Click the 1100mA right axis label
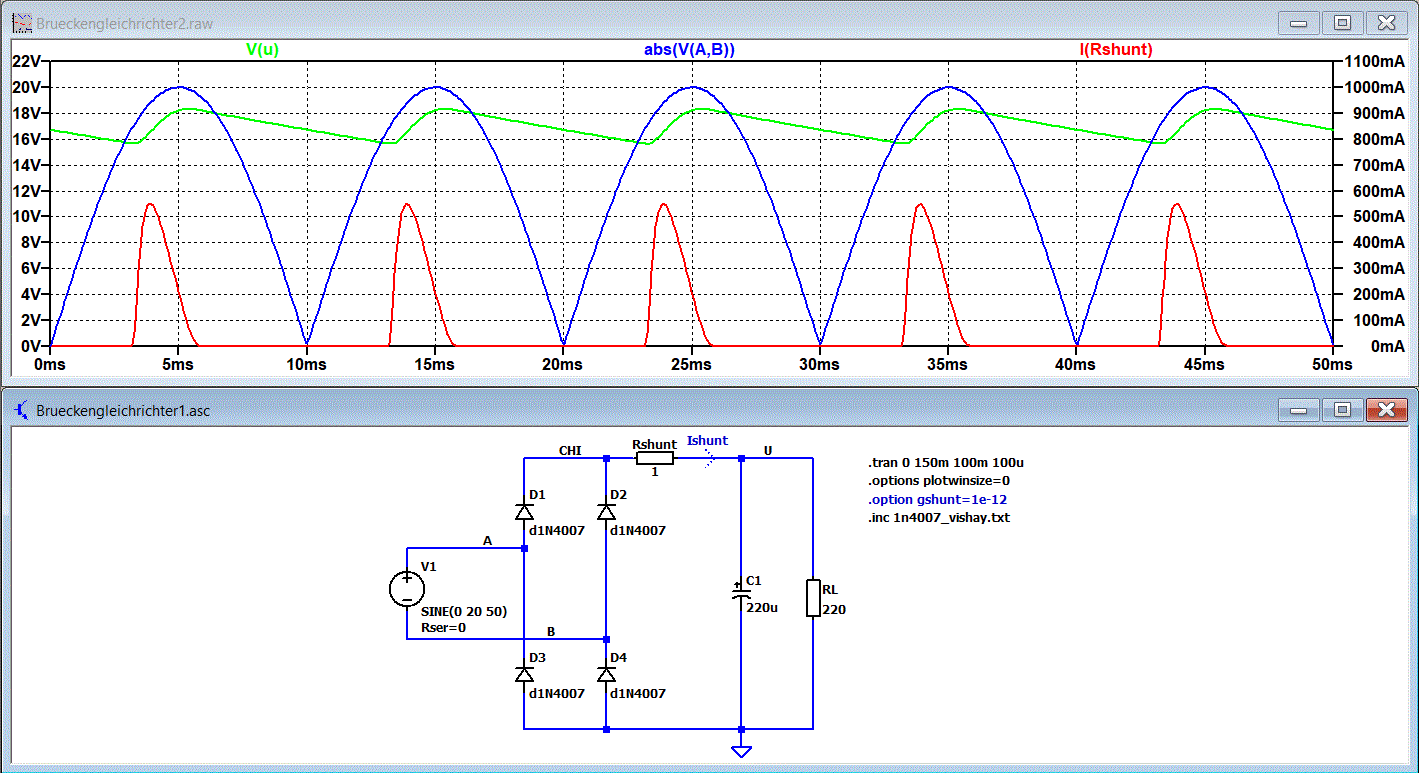 (1374, 62)
